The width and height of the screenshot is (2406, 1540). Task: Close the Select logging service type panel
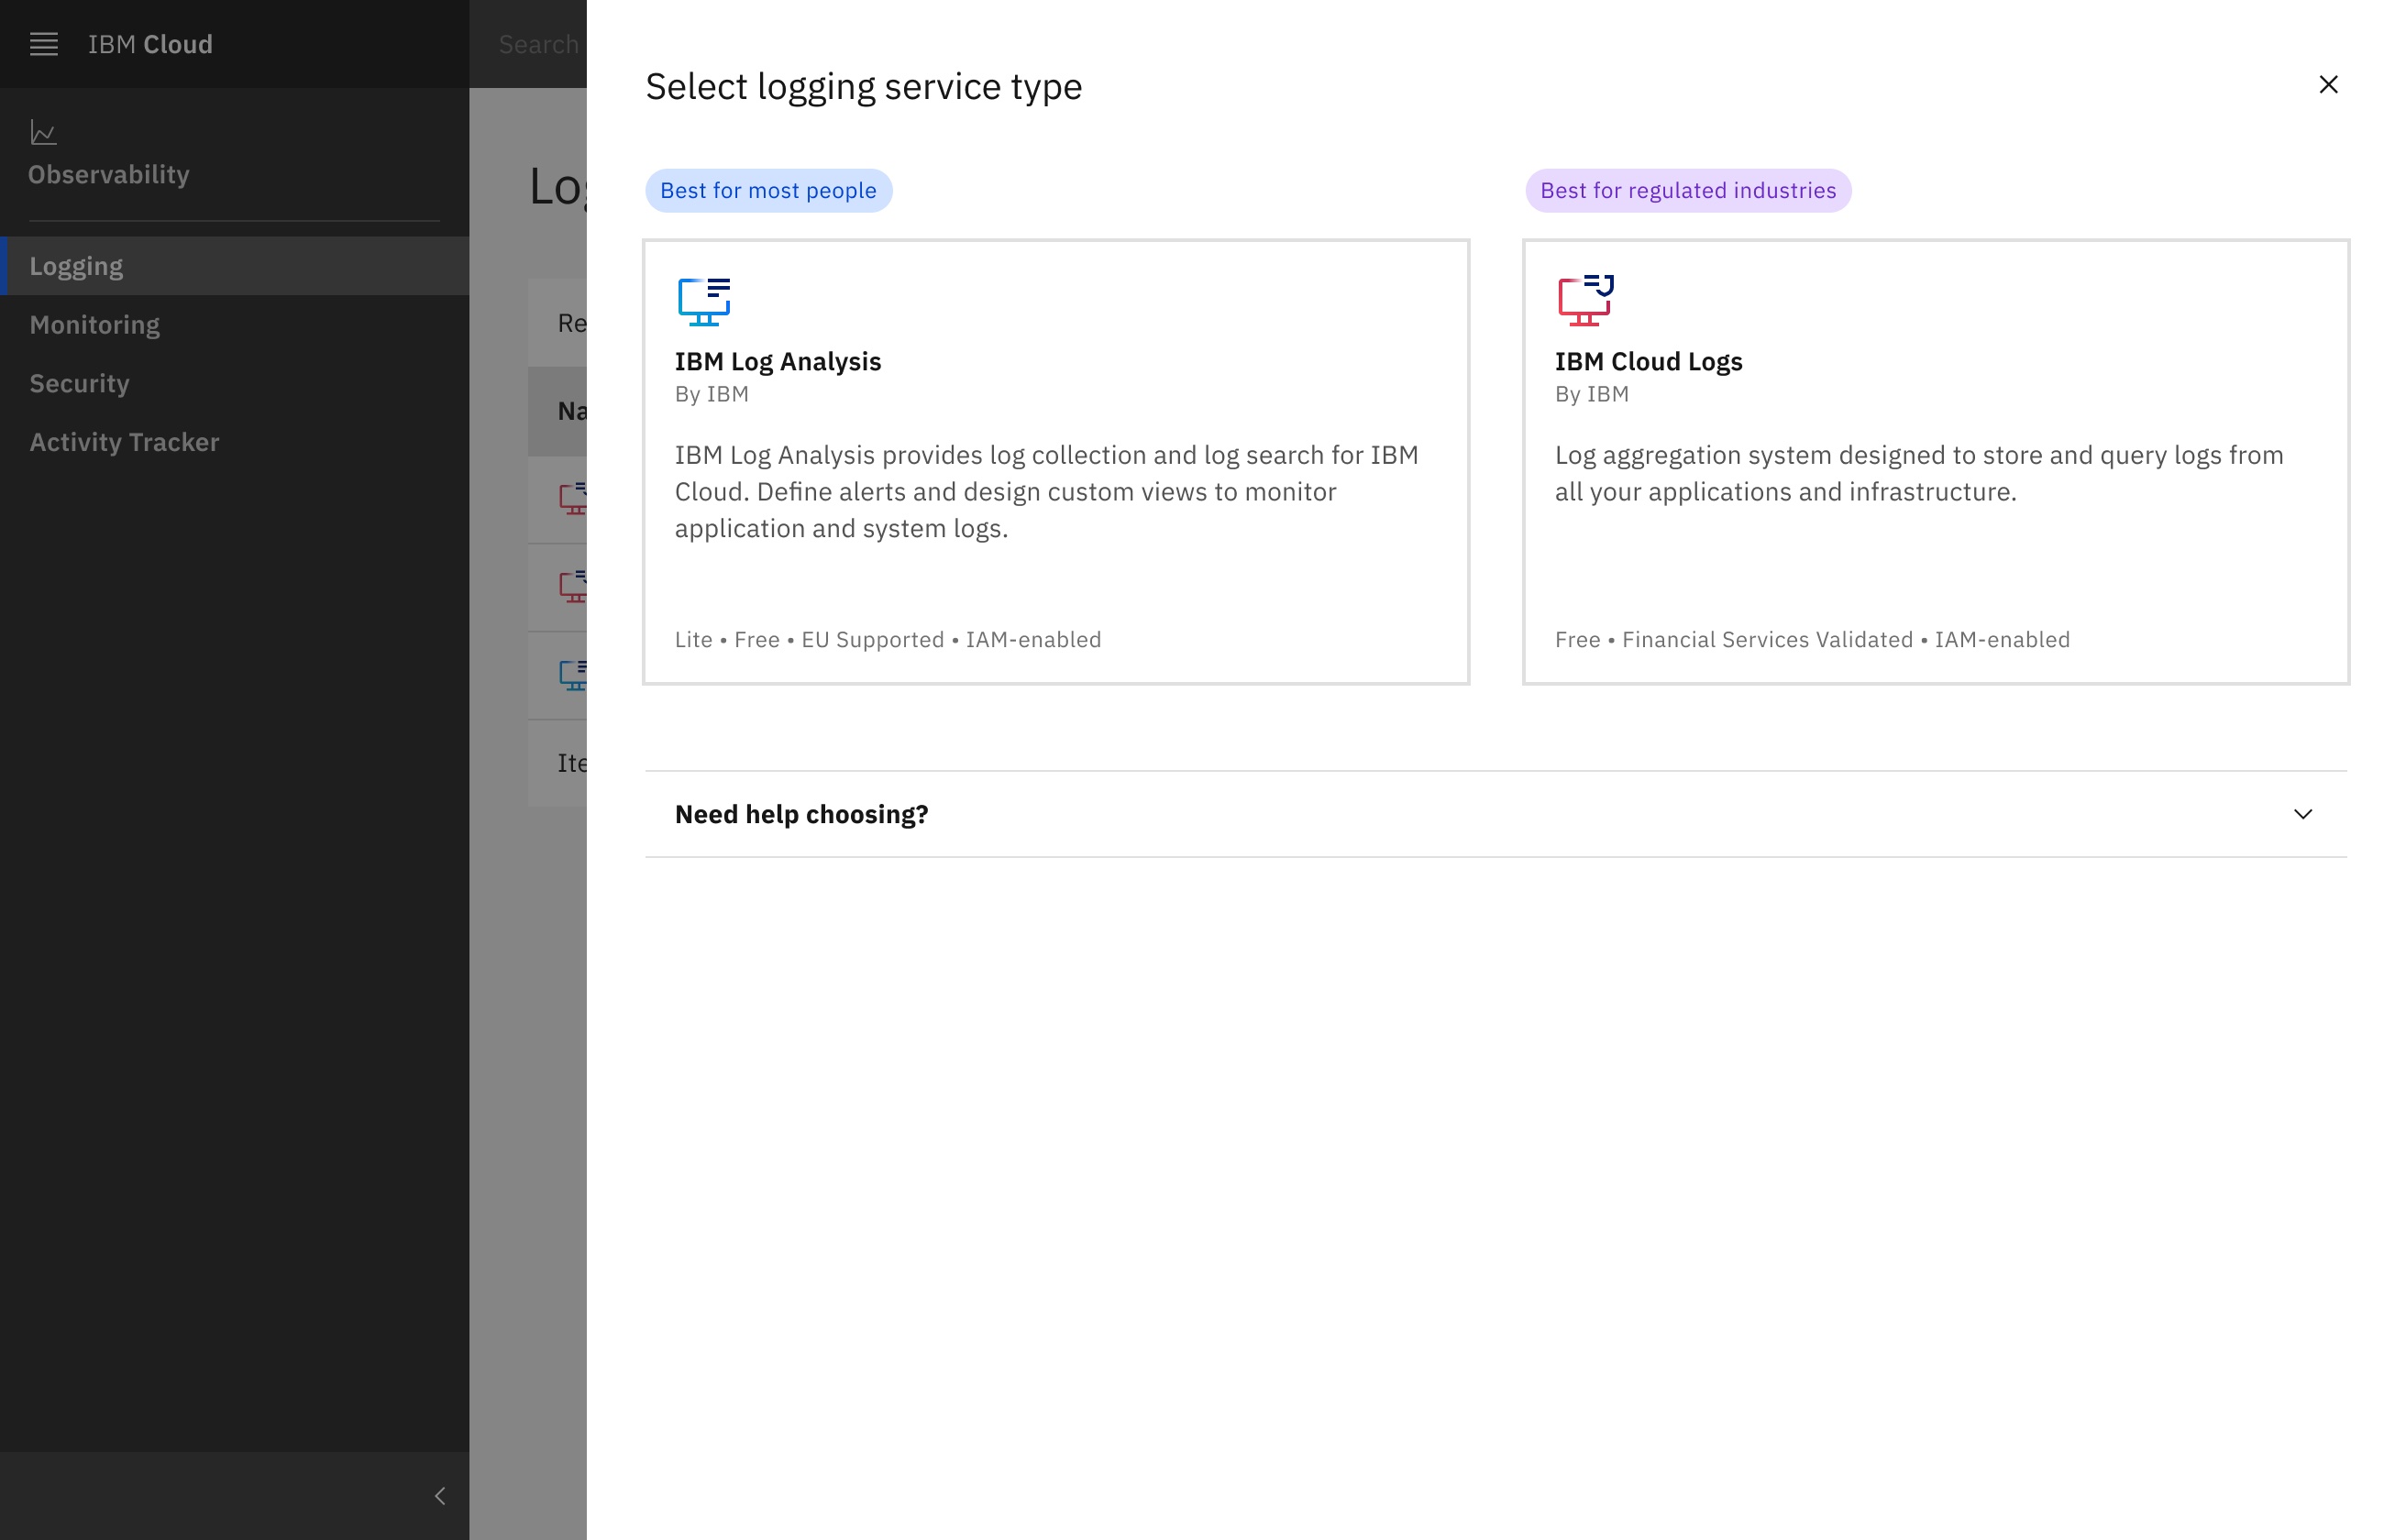point(2328,85)
